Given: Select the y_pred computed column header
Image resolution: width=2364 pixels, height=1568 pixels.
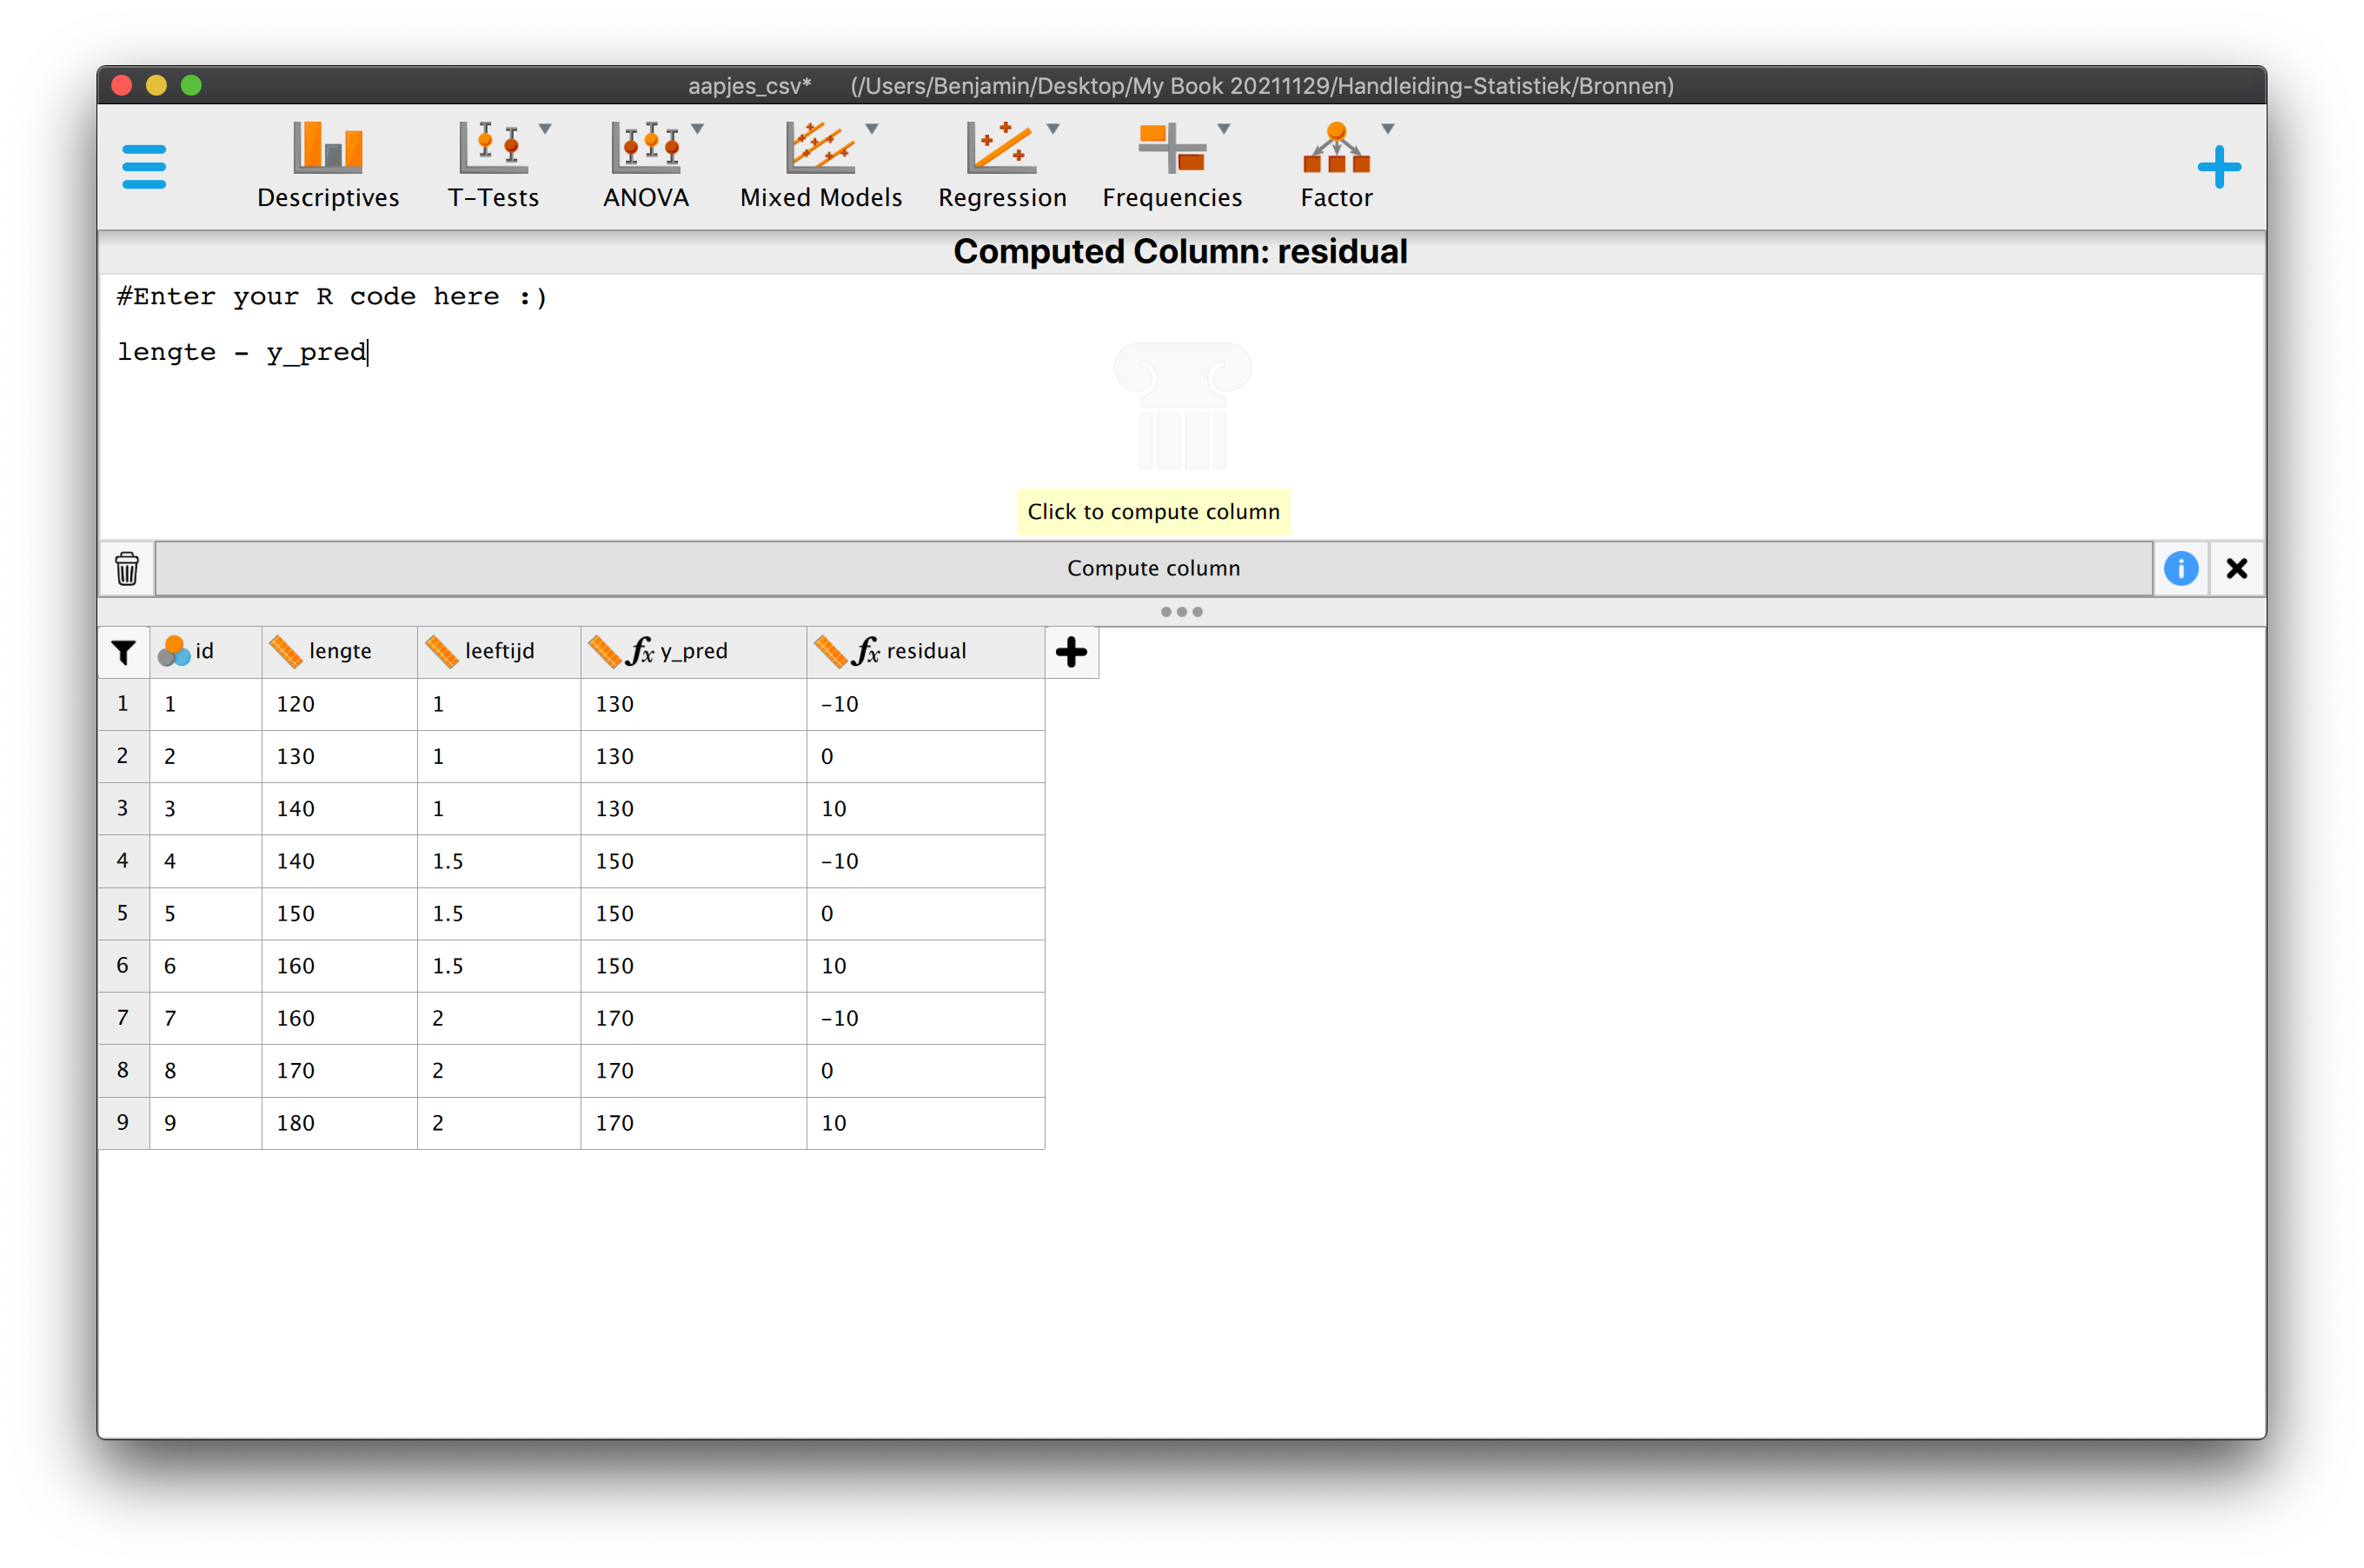Looking at the screenshot, I should pos(694,651).
